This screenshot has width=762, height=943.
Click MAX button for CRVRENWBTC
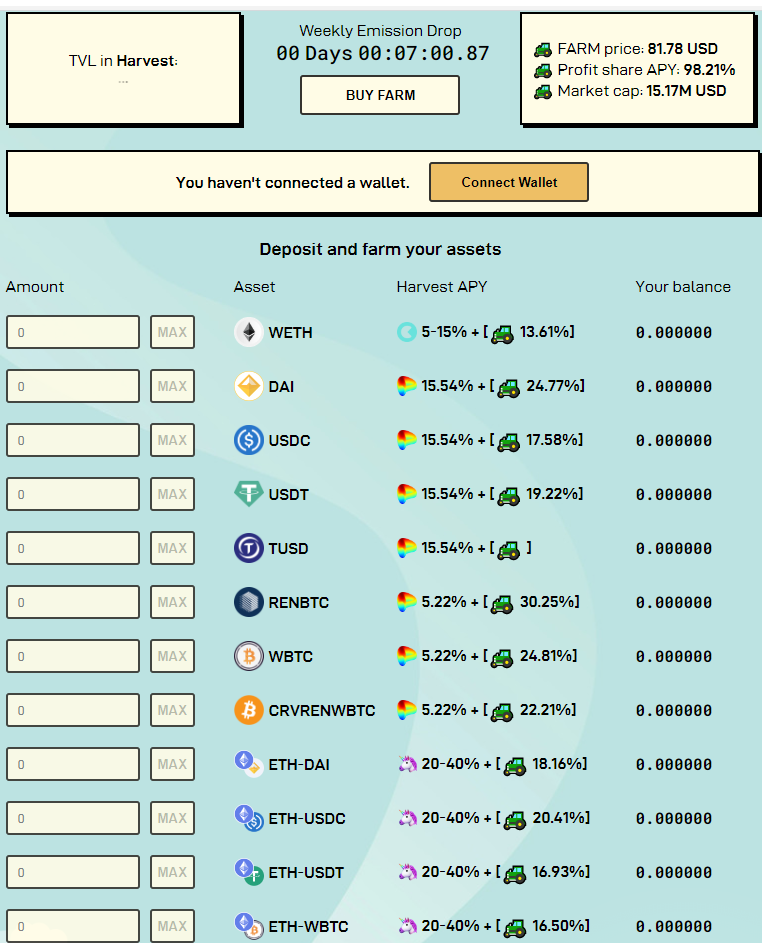[x=173, y=710]
